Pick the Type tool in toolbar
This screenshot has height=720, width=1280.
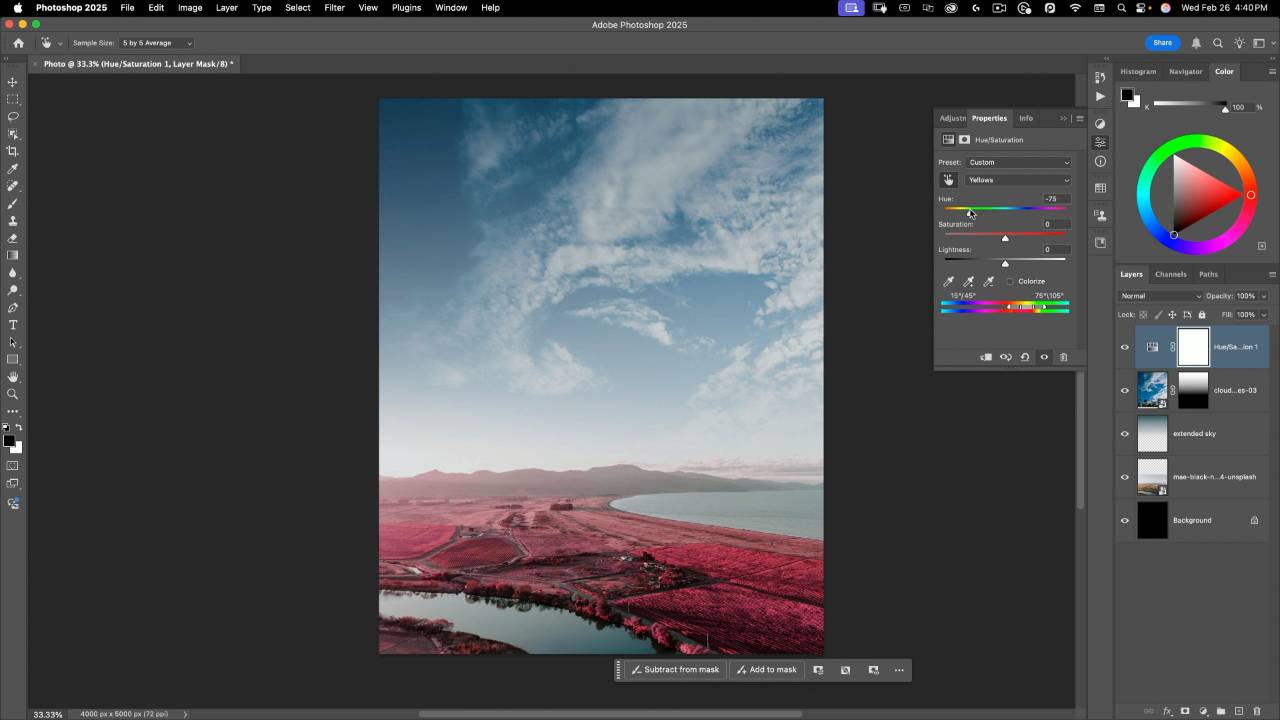click(13, 325)
